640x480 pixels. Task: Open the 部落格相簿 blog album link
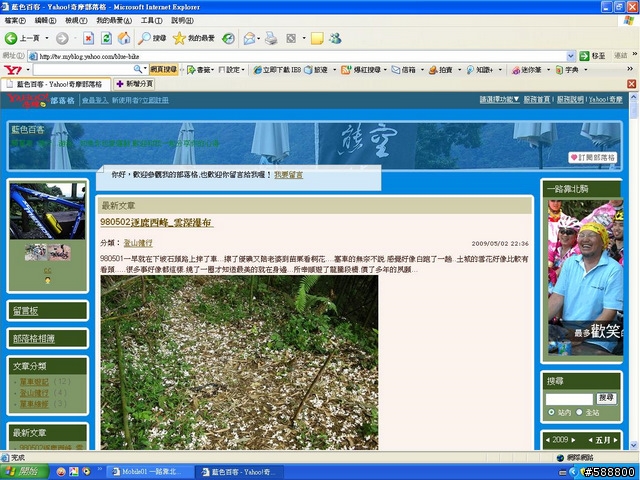click(x=33, y=338)
